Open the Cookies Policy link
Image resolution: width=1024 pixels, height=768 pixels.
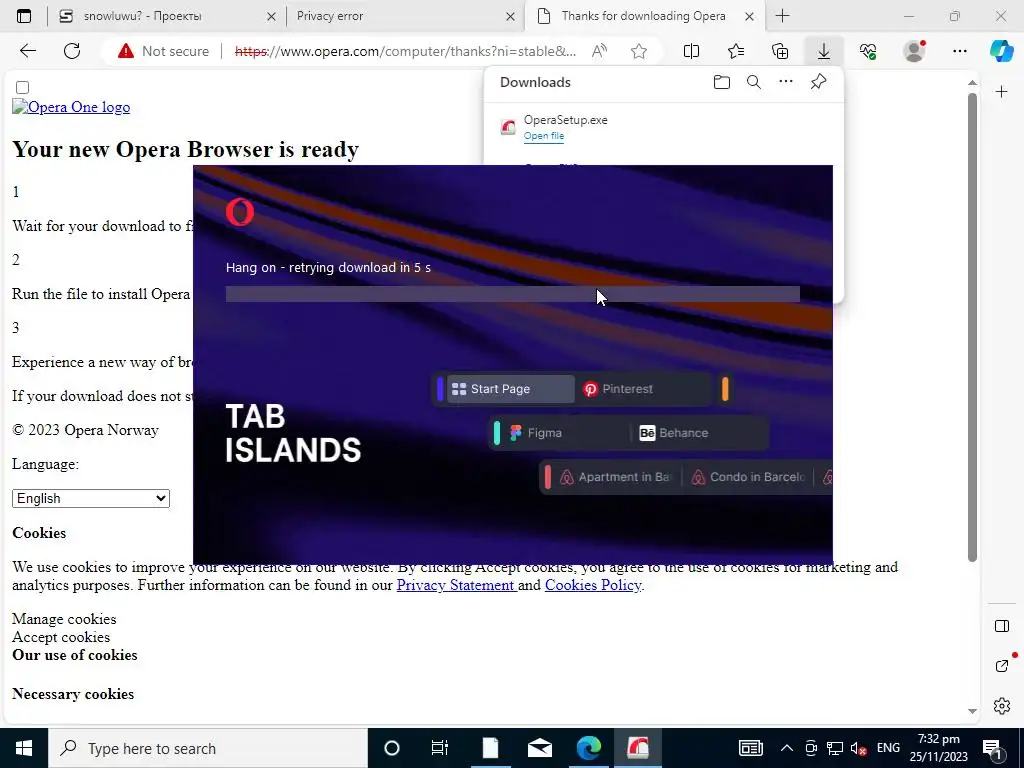click(593, 585)
